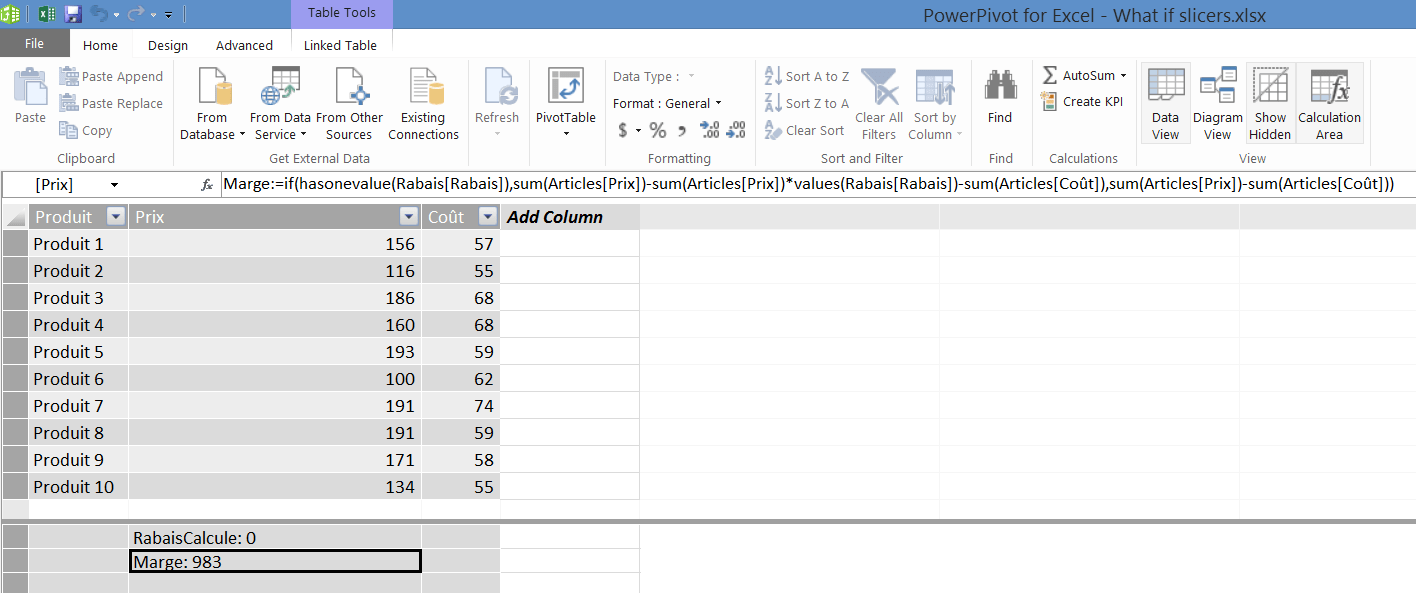The height and width of the screenshot is (593, 1416).
Task: Toggle Data View mode
Action: 1165,87
